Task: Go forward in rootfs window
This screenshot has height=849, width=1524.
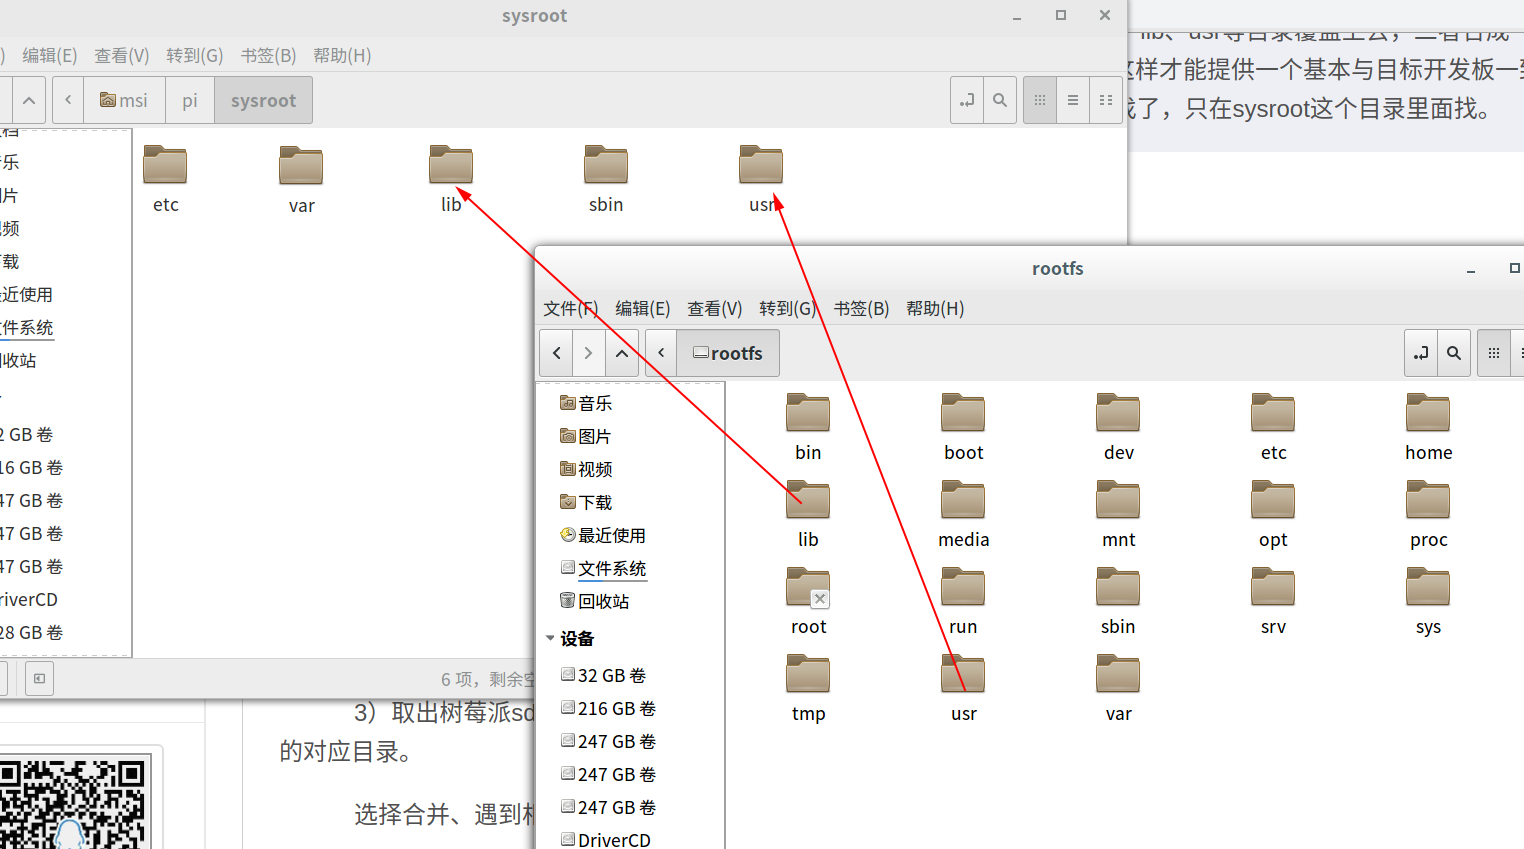Action: (589, 353)
